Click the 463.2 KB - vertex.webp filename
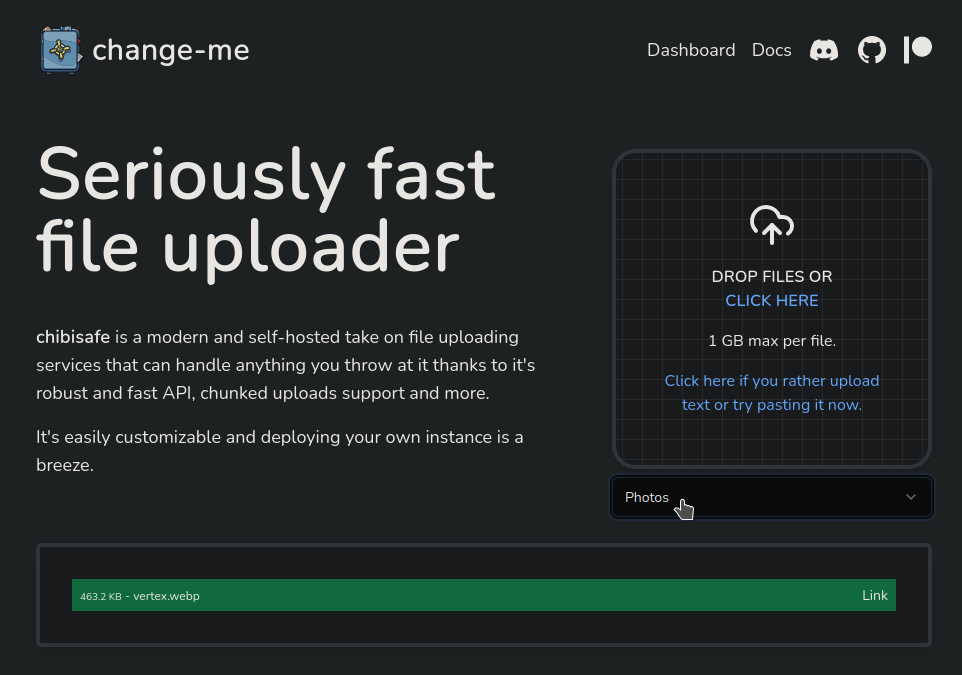The width and height of the screenshot is (962, 675). 140,596
